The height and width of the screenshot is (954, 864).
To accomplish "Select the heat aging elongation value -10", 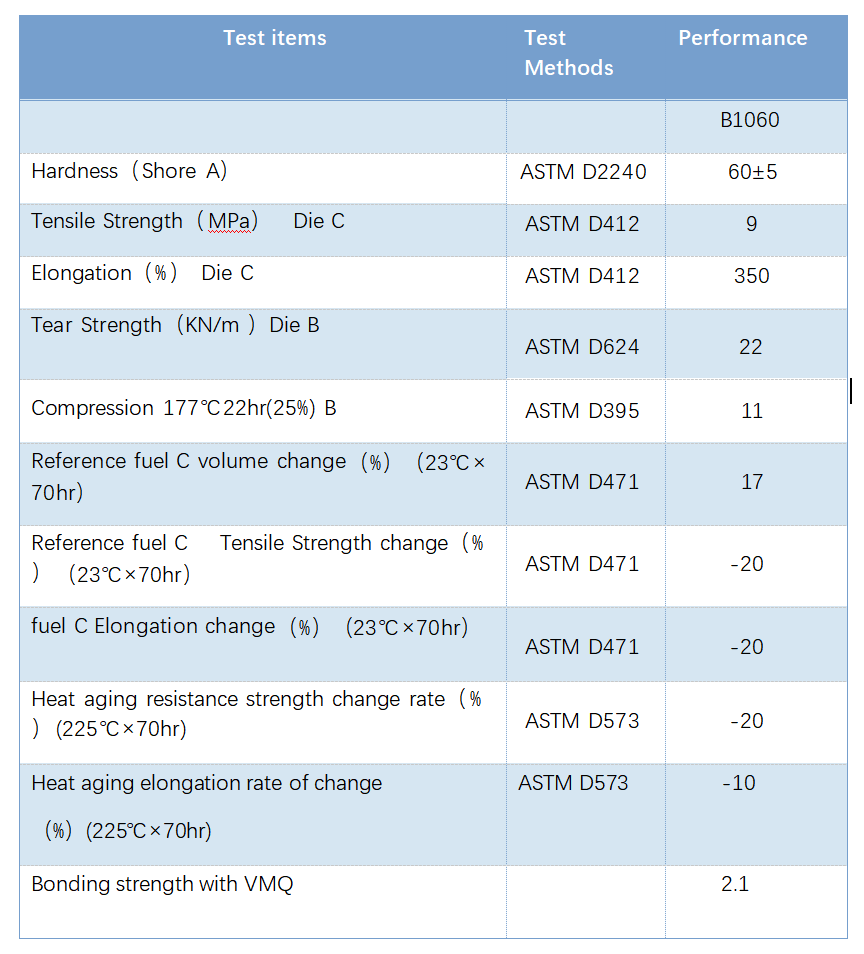I will coord(739,783).
